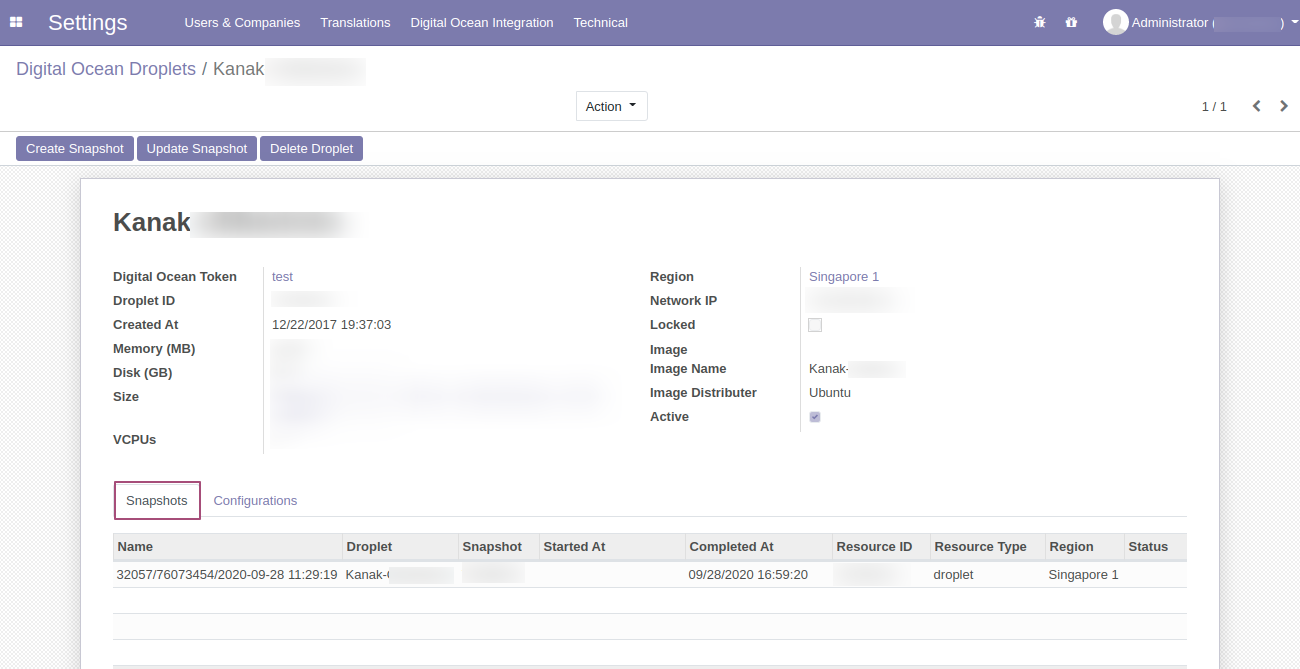Open the Translations menu
Image resolution: width=1300 pixels, height=669 pixels.
(355, 22)
